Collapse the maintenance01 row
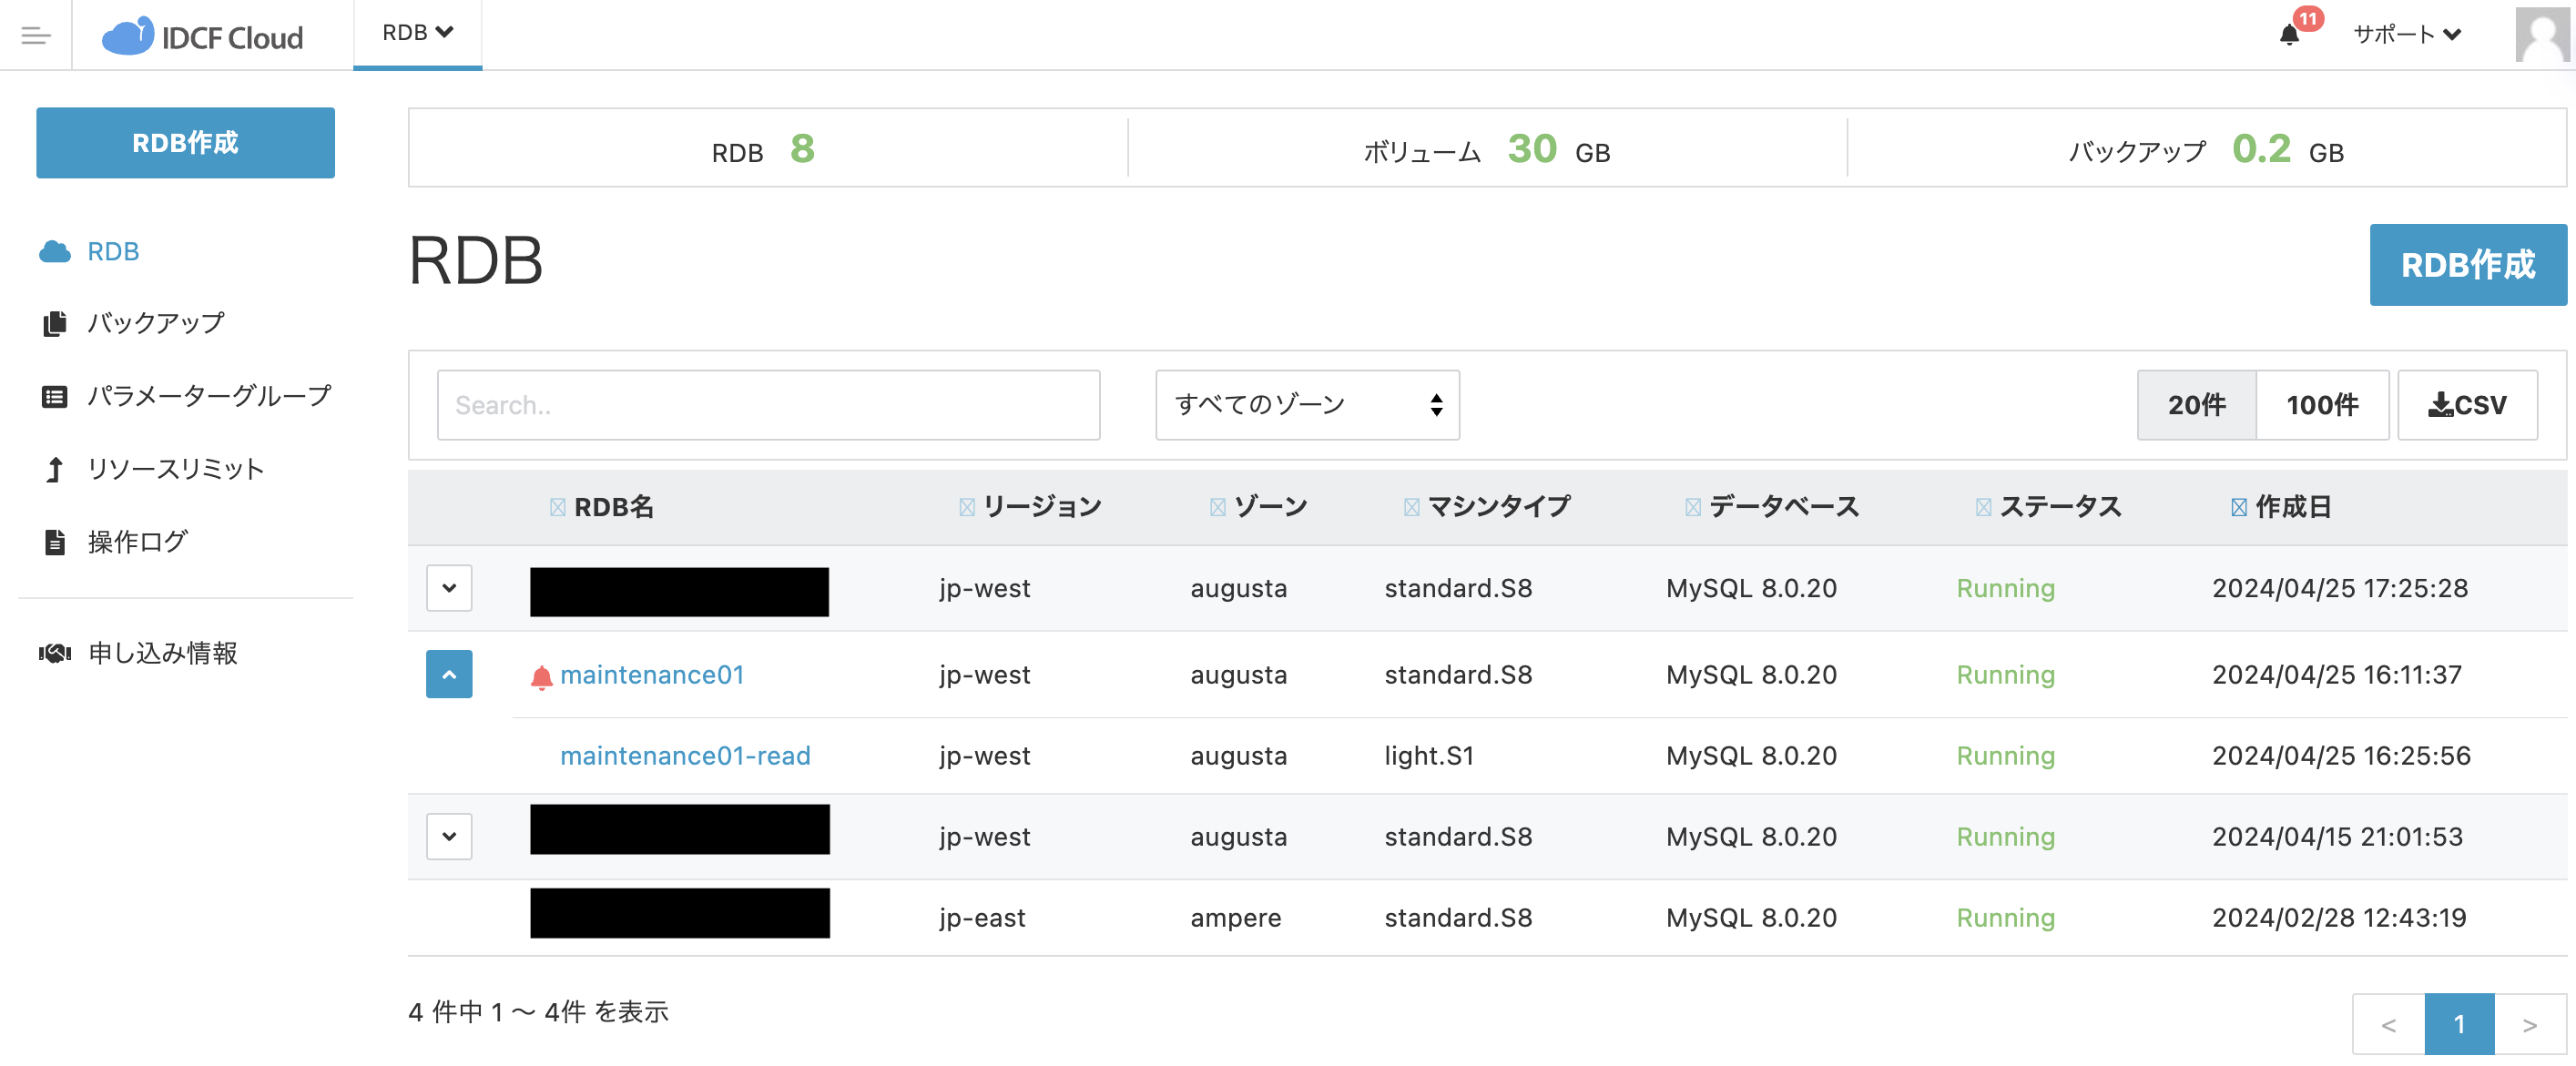Screen dimensions: 2576x1066 449,675
